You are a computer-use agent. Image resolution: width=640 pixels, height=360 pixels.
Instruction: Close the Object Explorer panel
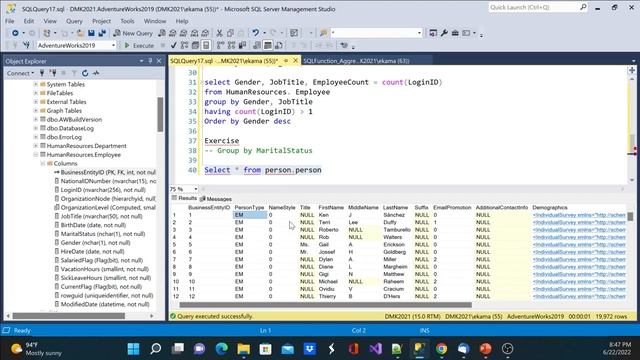pyautogui.click(x=159, y=61)
